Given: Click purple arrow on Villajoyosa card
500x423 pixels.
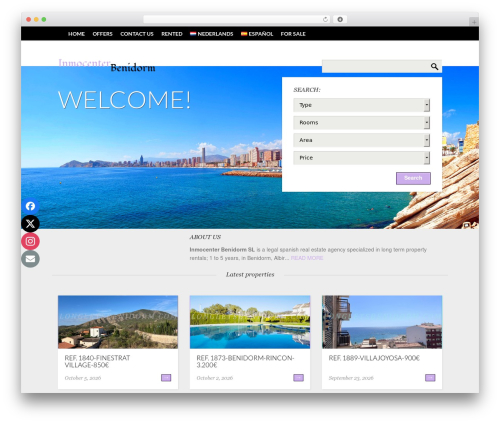Looking at the screenshot, I should tap(430, 378).
